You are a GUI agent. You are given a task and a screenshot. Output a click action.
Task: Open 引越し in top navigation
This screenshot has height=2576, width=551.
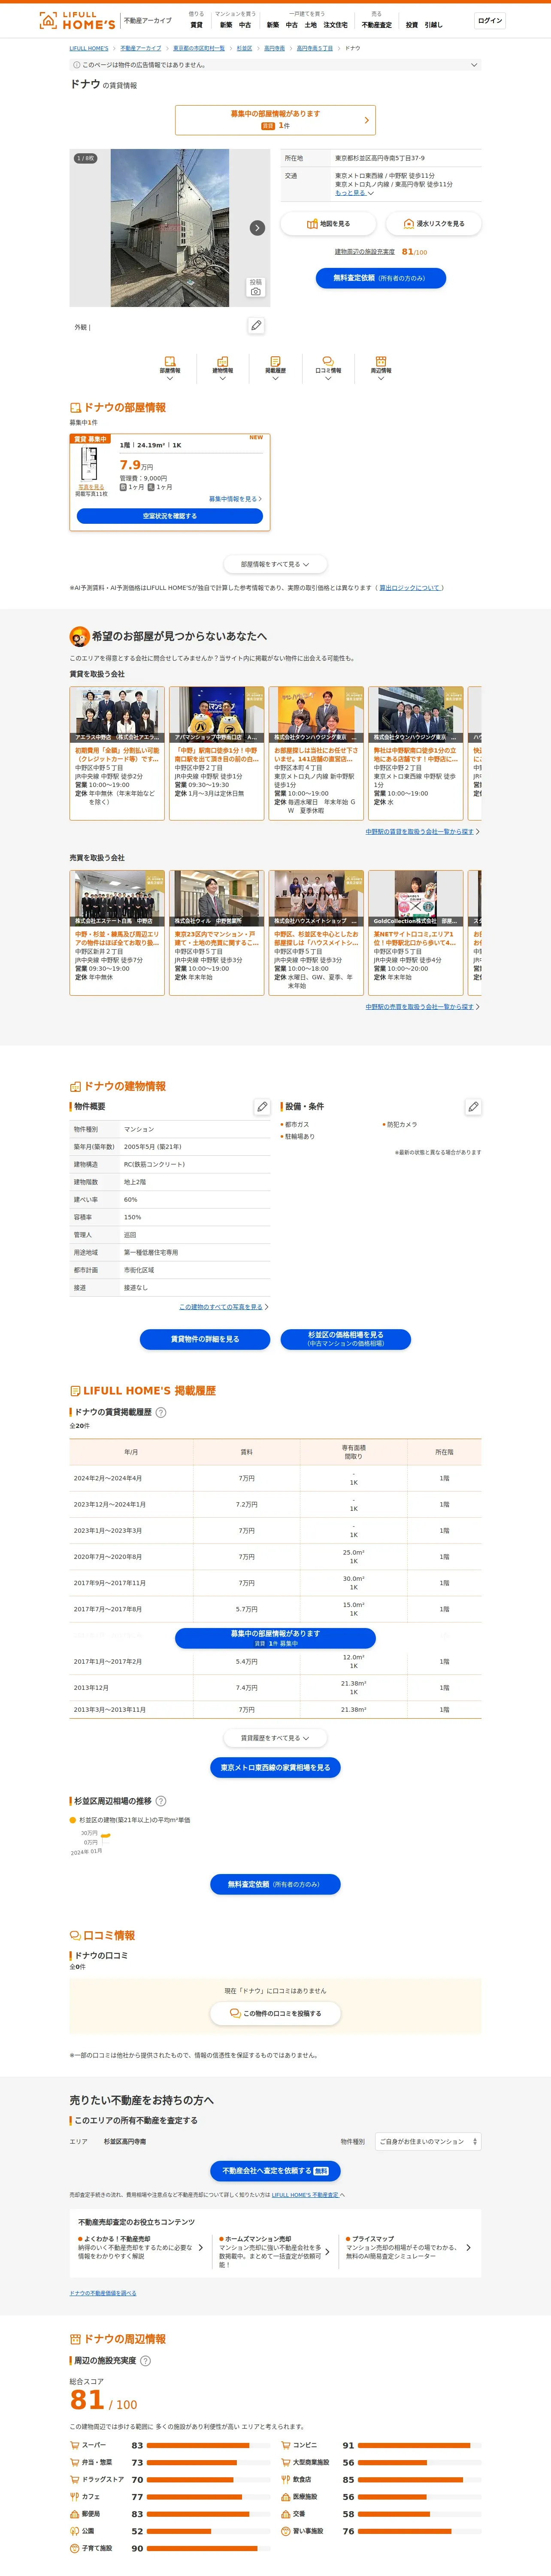[x=433, y=25]
